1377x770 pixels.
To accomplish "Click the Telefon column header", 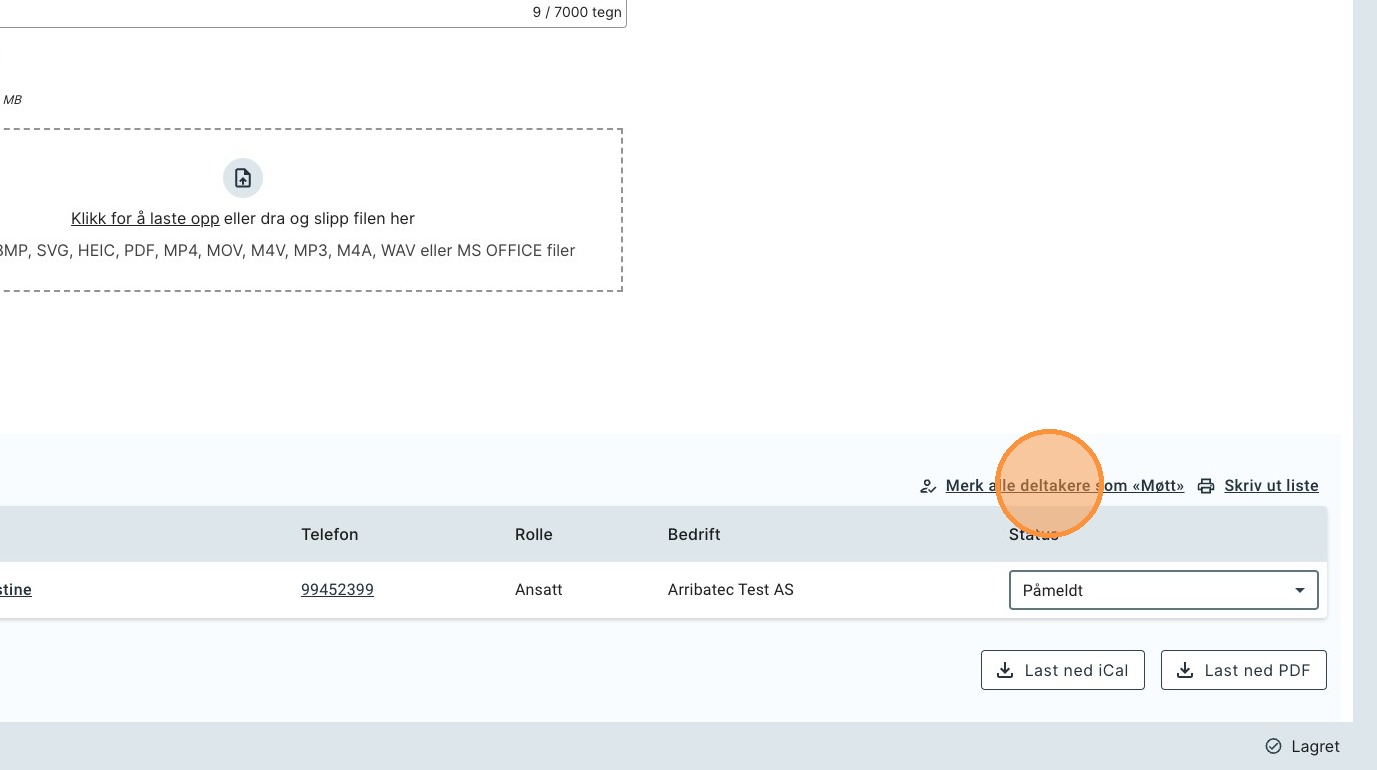I will pos(329,534).
